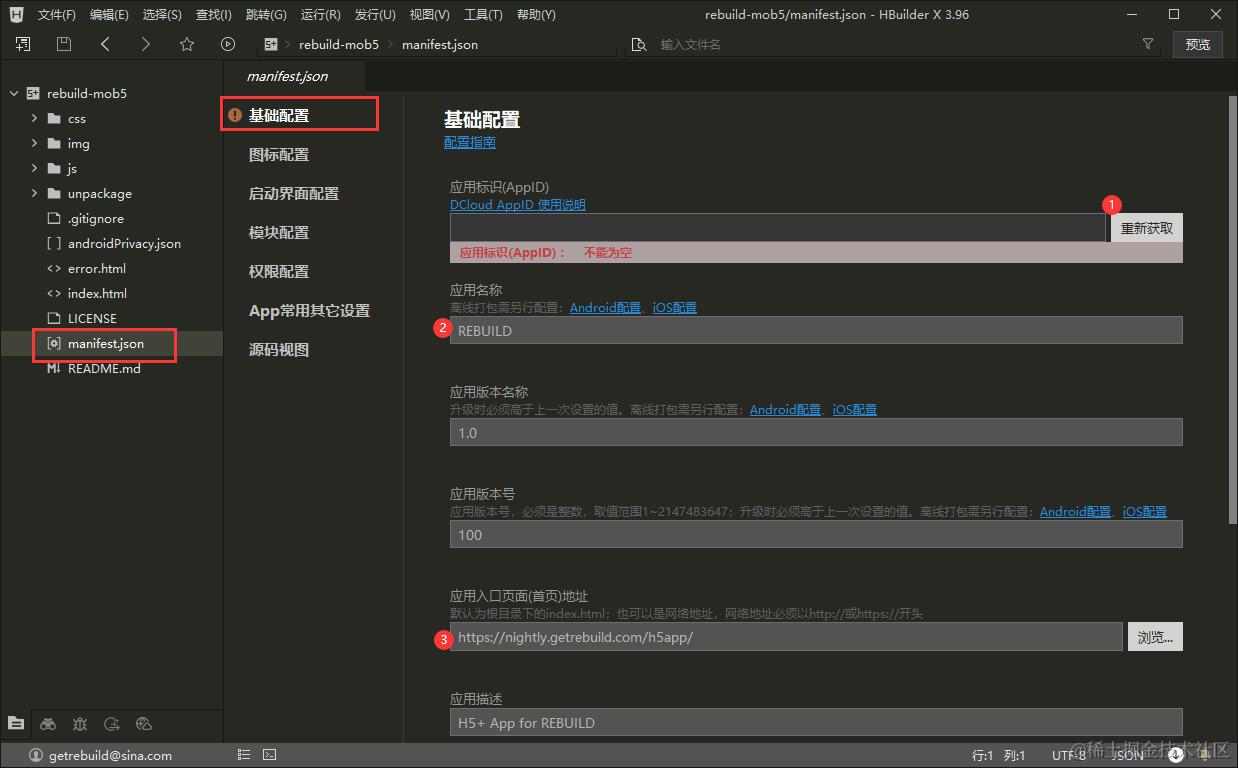Click the sync arrow icon in bottom panel bar
Image resolution: width=1238 pixels, height=768 pixels.
point(112,723)
